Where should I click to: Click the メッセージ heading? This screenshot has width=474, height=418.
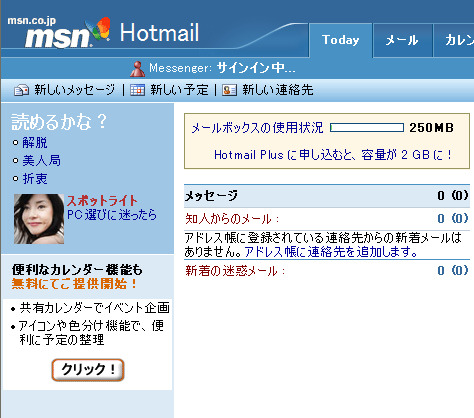click(211, 196)
